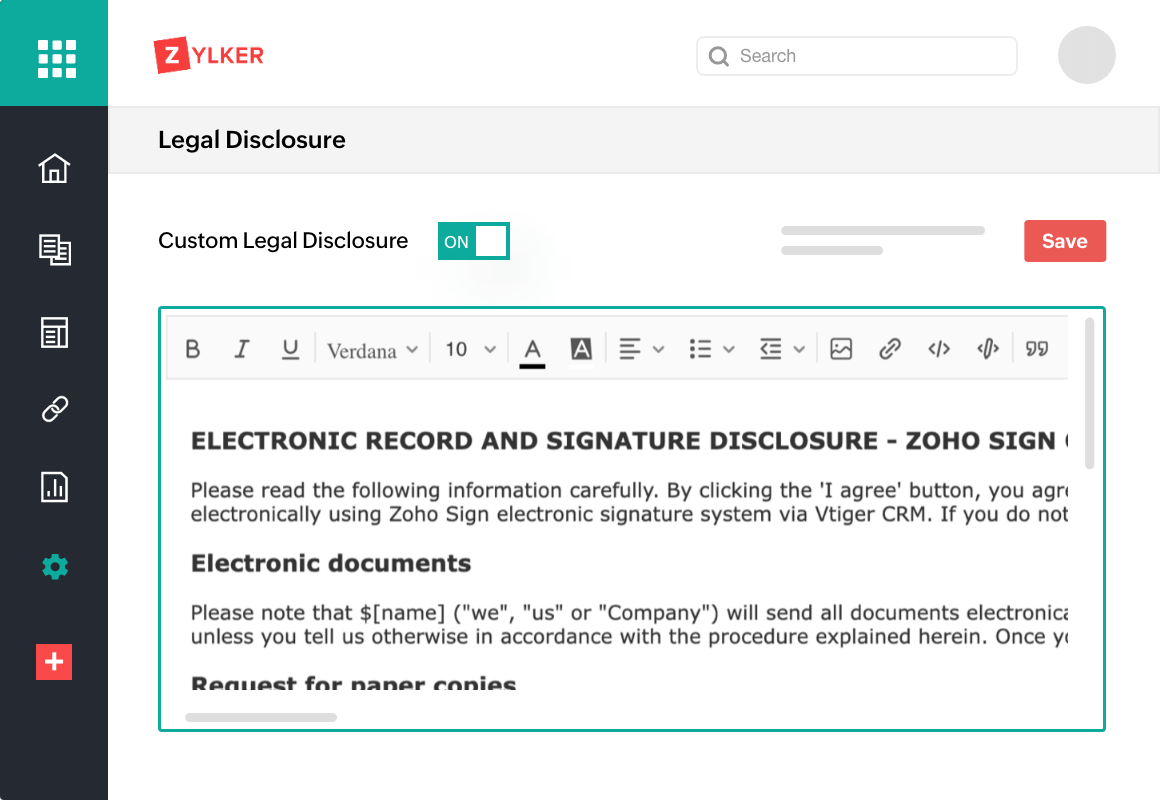Open the insert code snippet tool
Viewport: 1160px width, 800px height.
click(938, 348)
